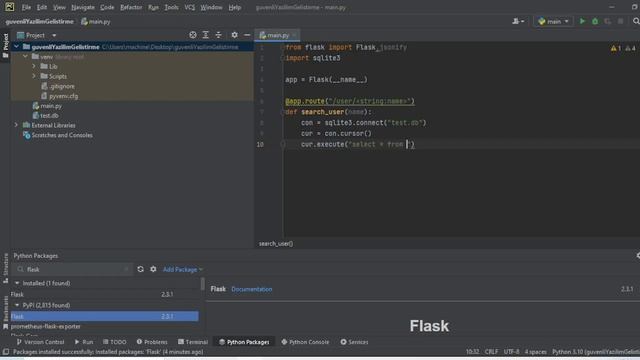Run the main configuration with the green play button
This screenshot has width=640, height=360.
point(582,21)
